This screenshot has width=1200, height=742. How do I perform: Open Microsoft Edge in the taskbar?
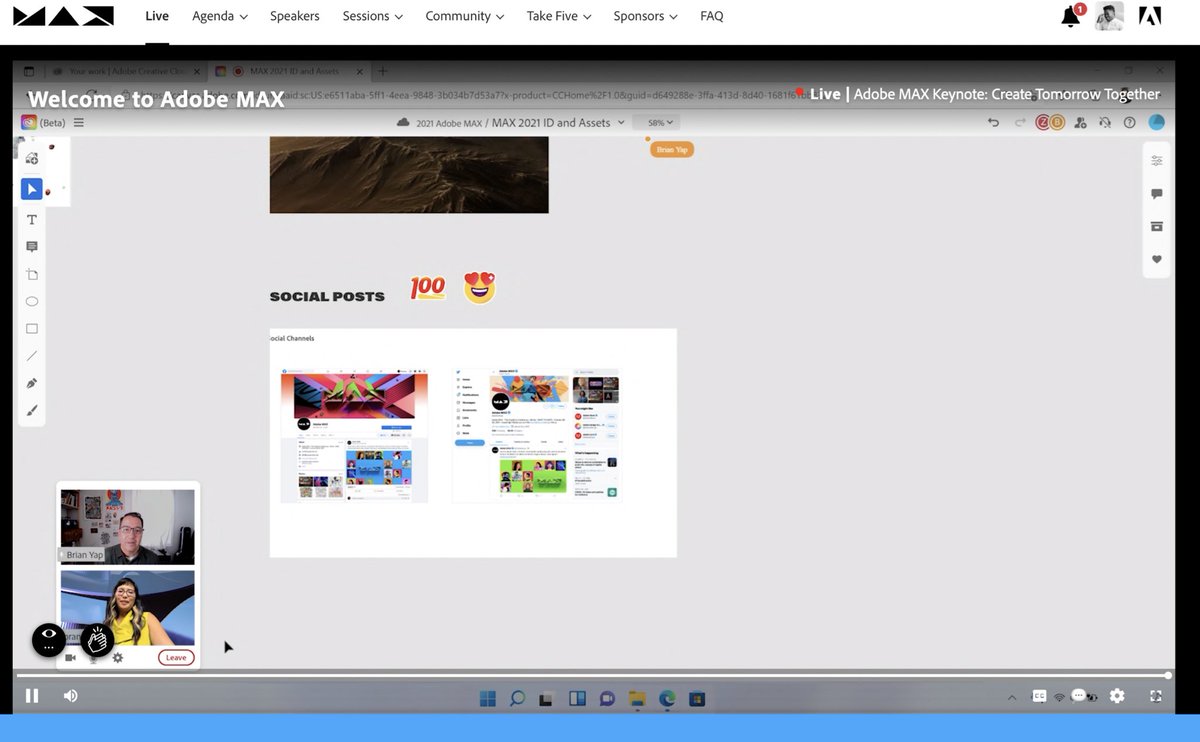point(667,698)
